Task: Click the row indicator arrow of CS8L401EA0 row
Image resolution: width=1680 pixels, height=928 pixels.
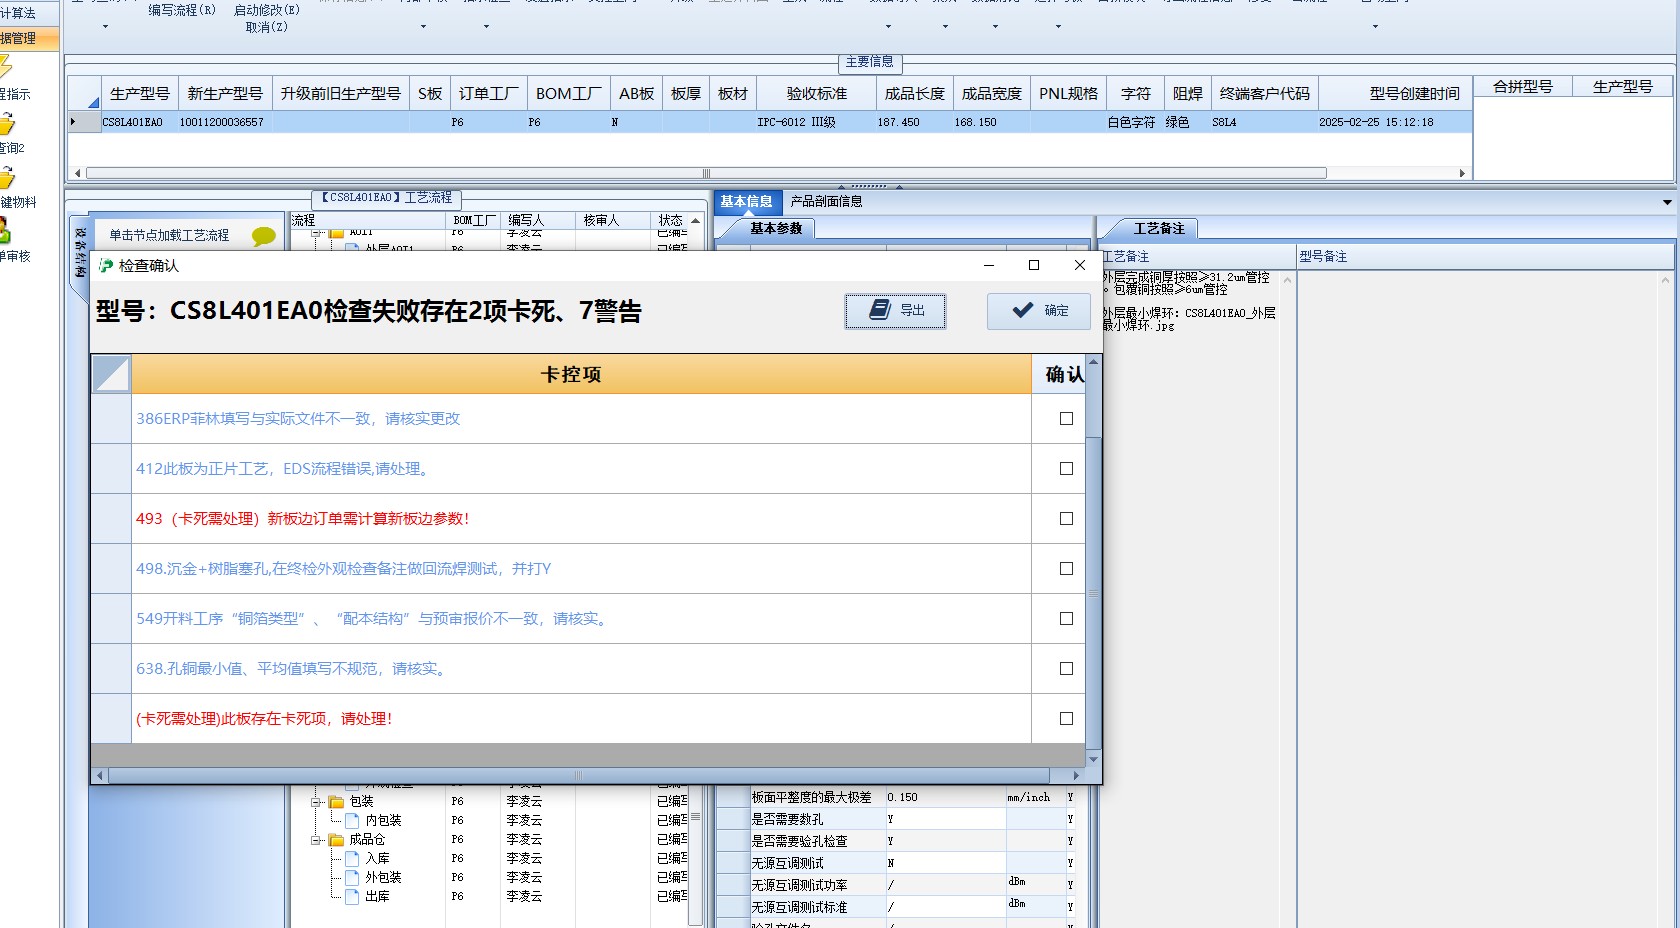Action: tap(73, 122)
